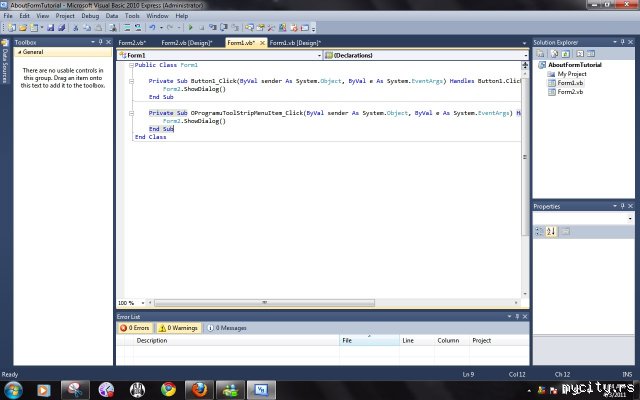The height and width of the screenshot is (400, 640).
Task: Toggle the 0 Errors filter
Action: 135,327
